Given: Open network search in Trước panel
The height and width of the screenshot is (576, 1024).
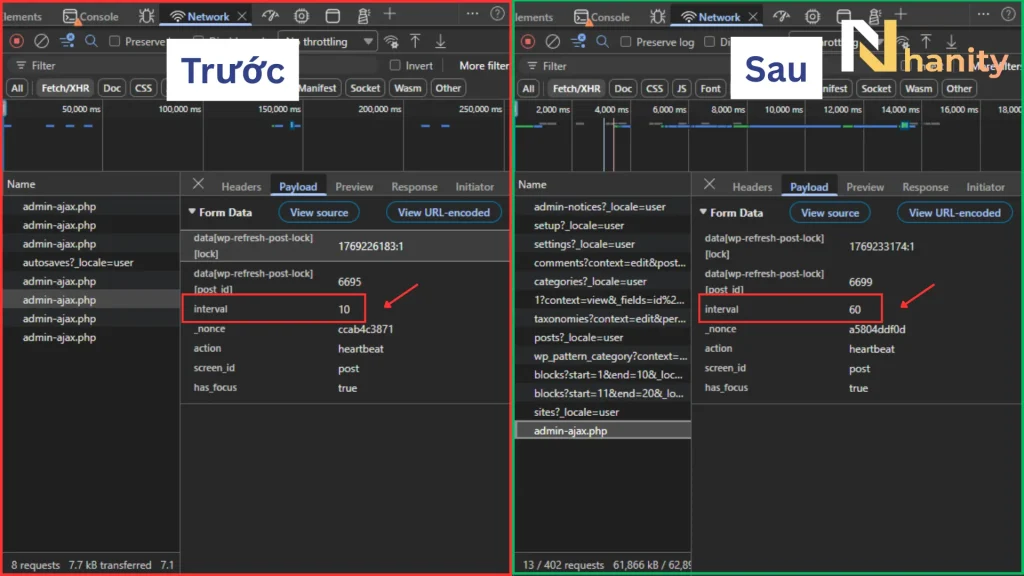Looking at the screenshot, I should pyautogui.click(x=91, y=41).
